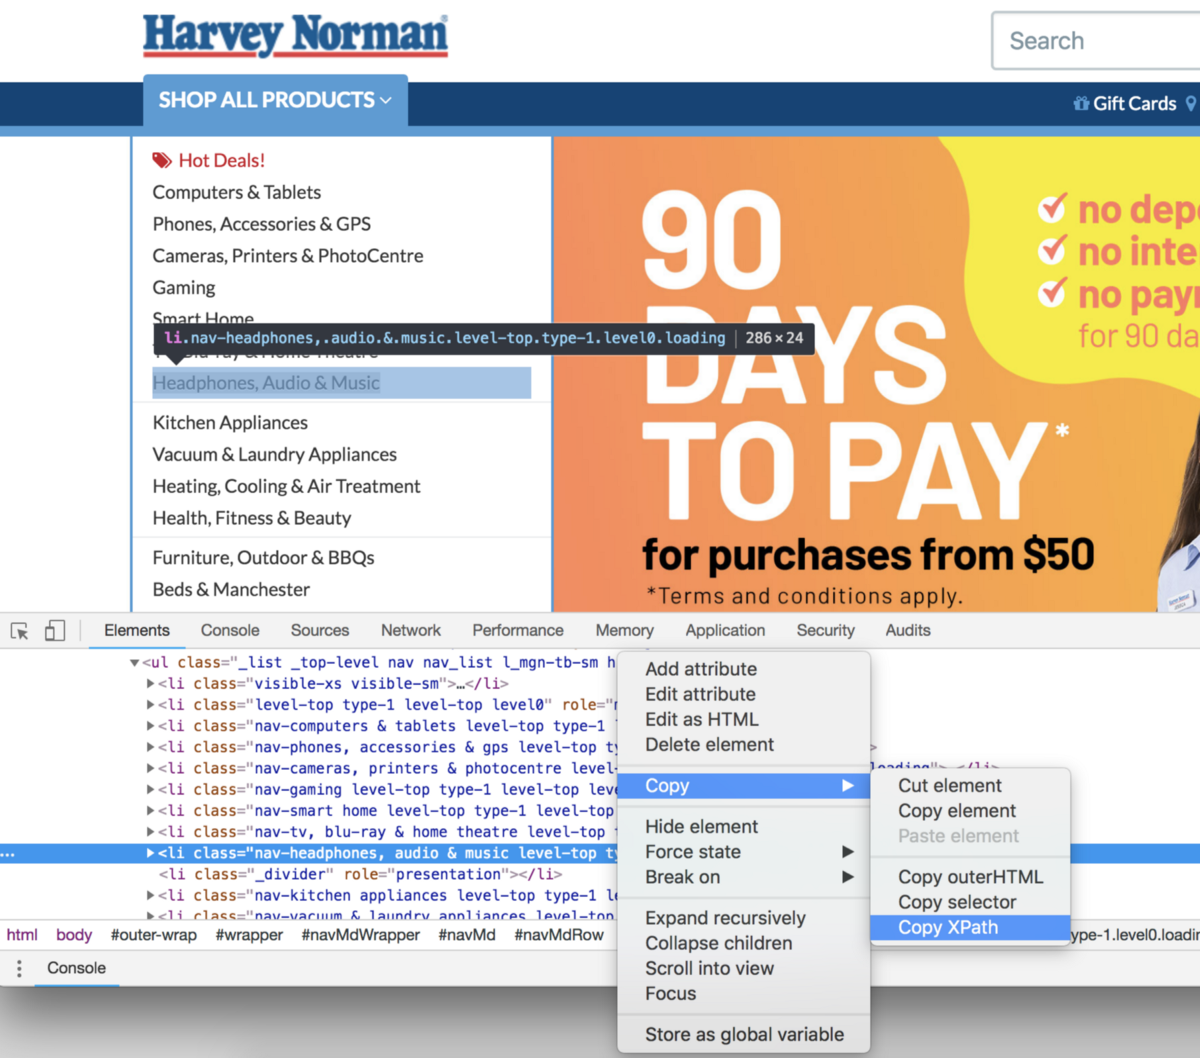Screen dimensions: 1200x1058
Task: Open Furniture, Outdoor & BBQs link
Action: coord(263,558)
